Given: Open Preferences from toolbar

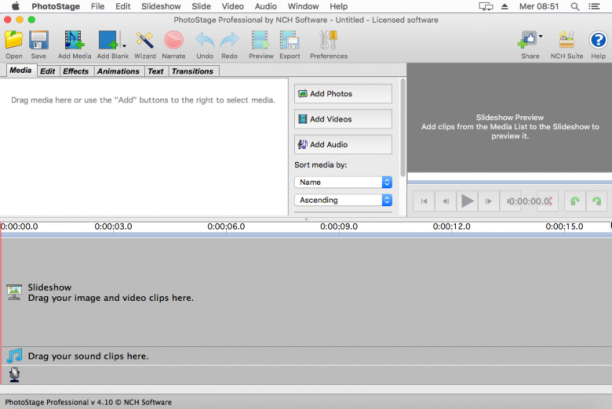Looking at the screenshot, I should 329,44.
